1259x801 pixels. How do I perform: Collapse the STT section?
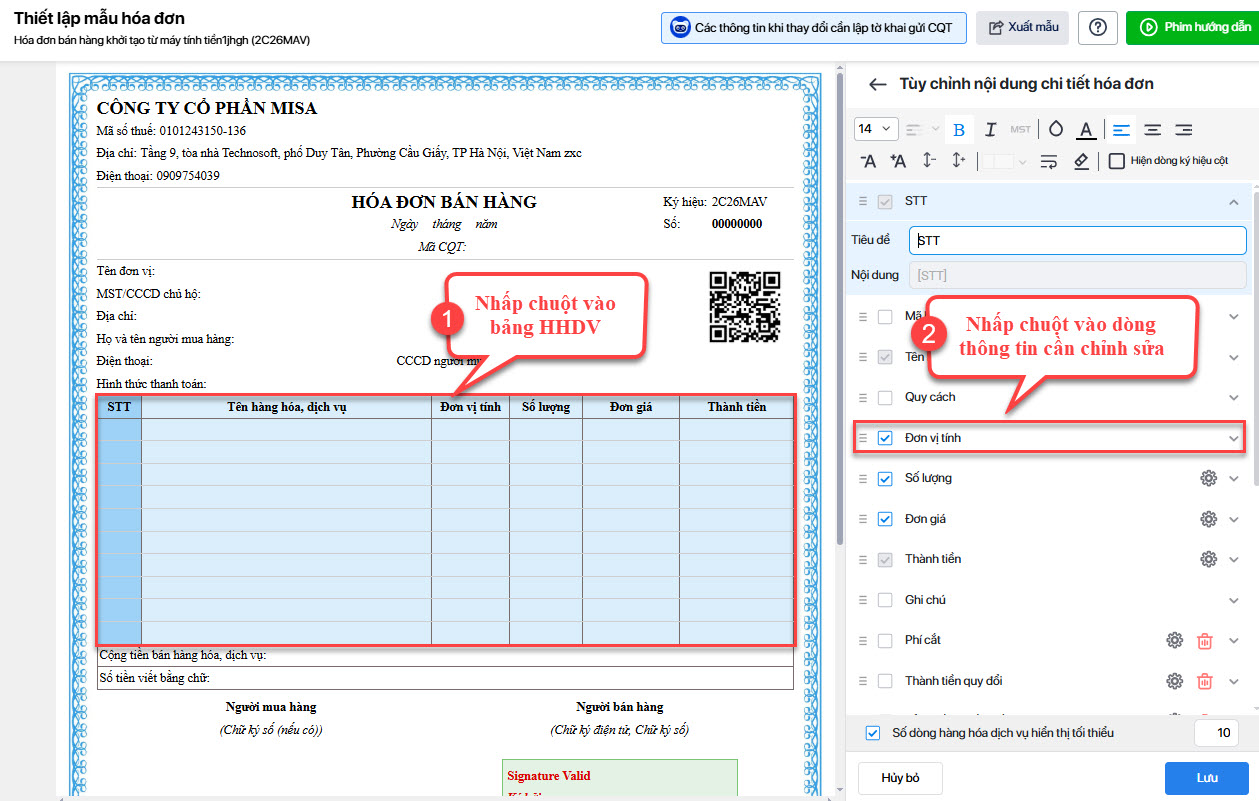pyautogui.click(x=1234, y=201)
